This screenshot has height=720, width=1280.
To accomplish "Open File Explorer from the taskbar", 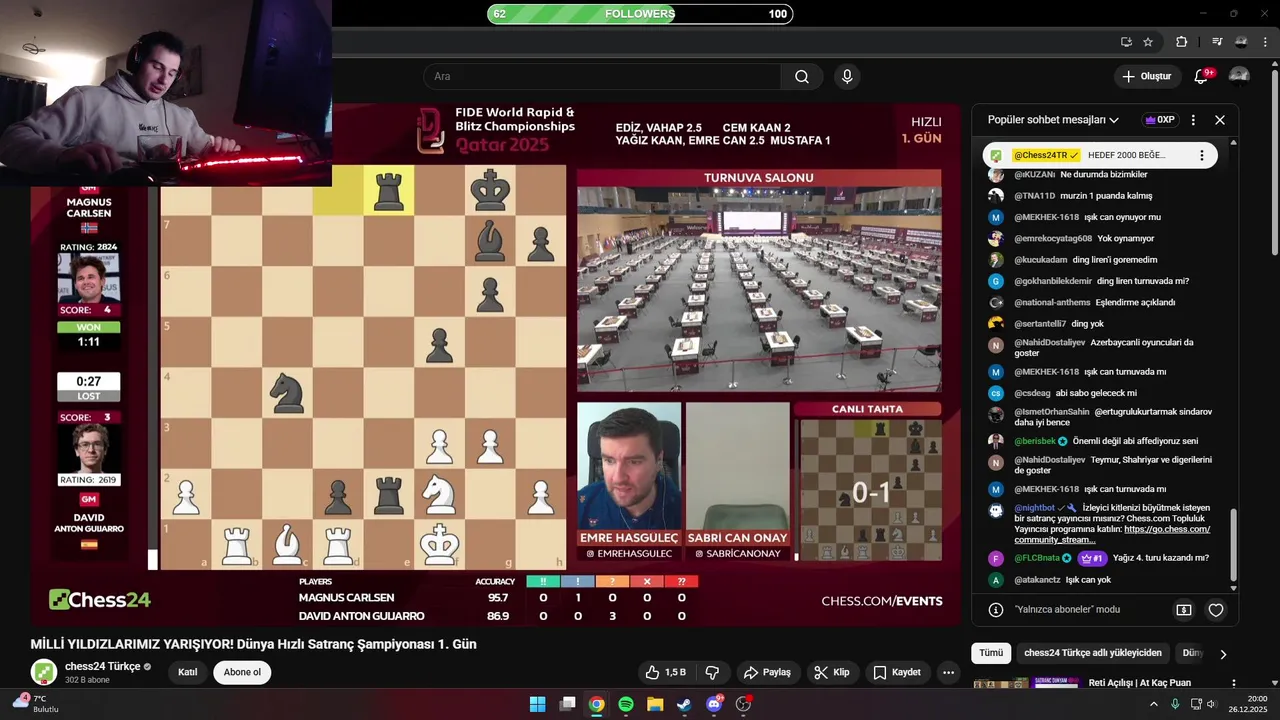I will pyautogui.click(x=655, y=704).
